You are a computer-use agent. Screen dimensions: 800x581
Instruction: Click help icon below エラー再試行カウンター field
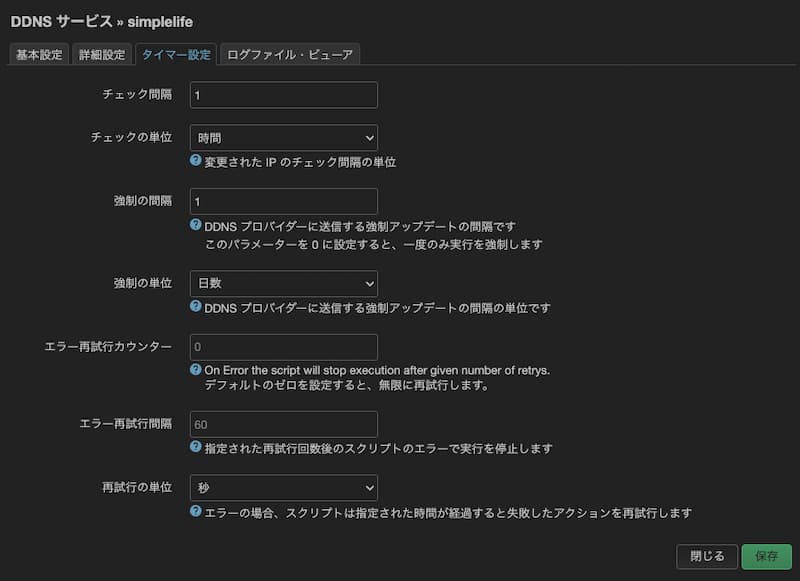[196, 369]
